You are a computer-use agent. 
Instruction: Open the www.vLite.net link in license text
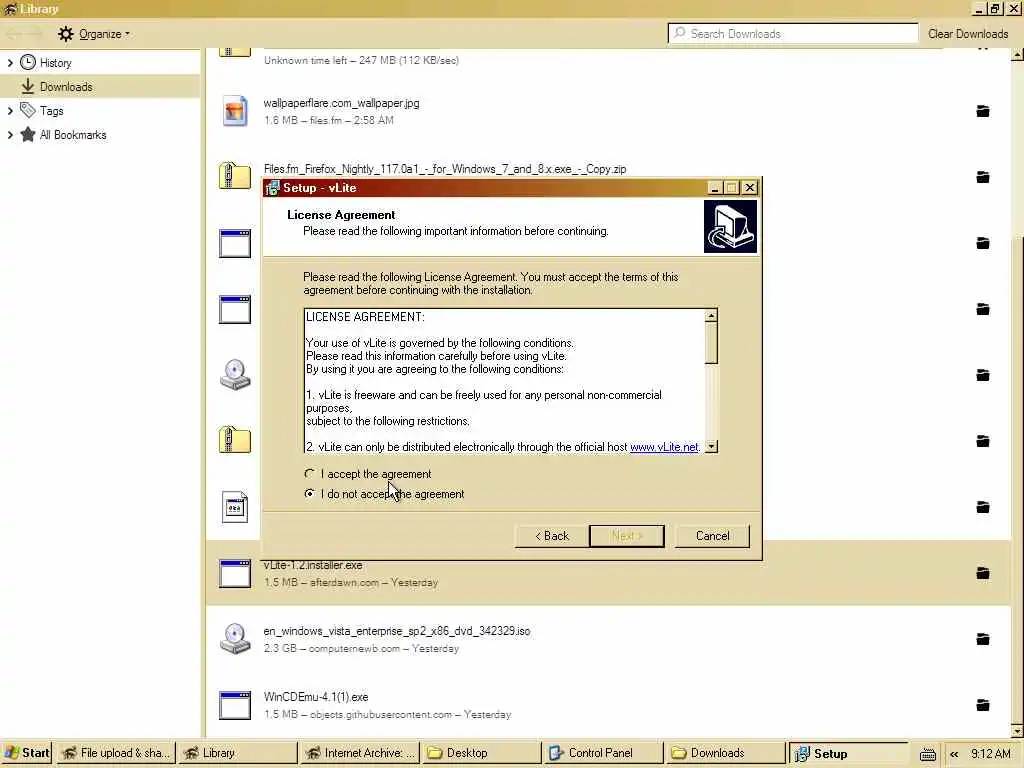664,447
